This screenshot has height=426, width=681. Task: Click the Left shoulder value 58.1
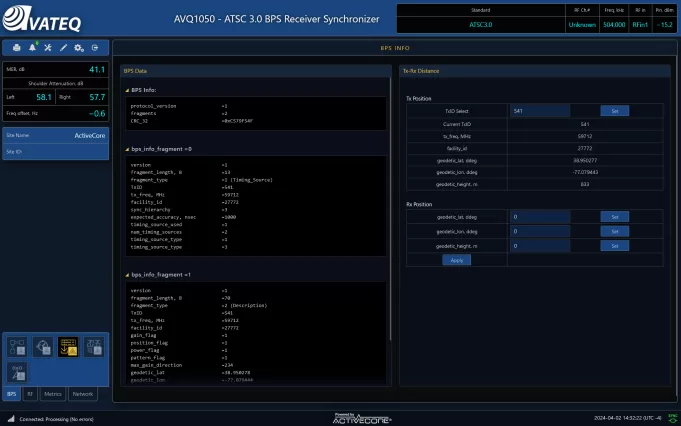point(44,97)
